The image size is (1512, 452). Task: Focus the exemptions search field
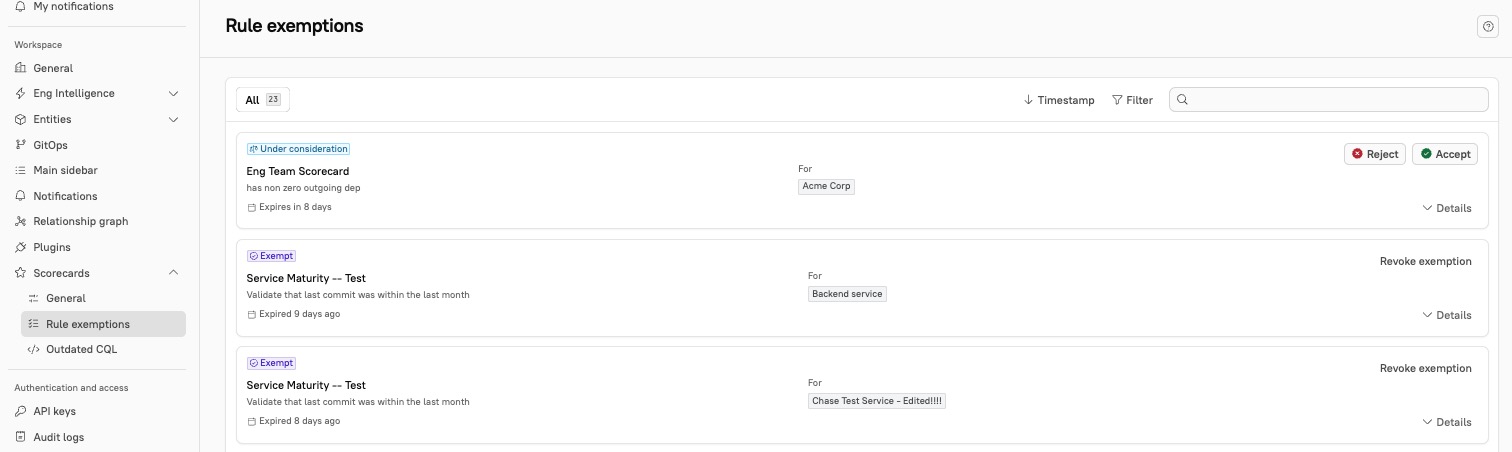[x=1329, y=100]
